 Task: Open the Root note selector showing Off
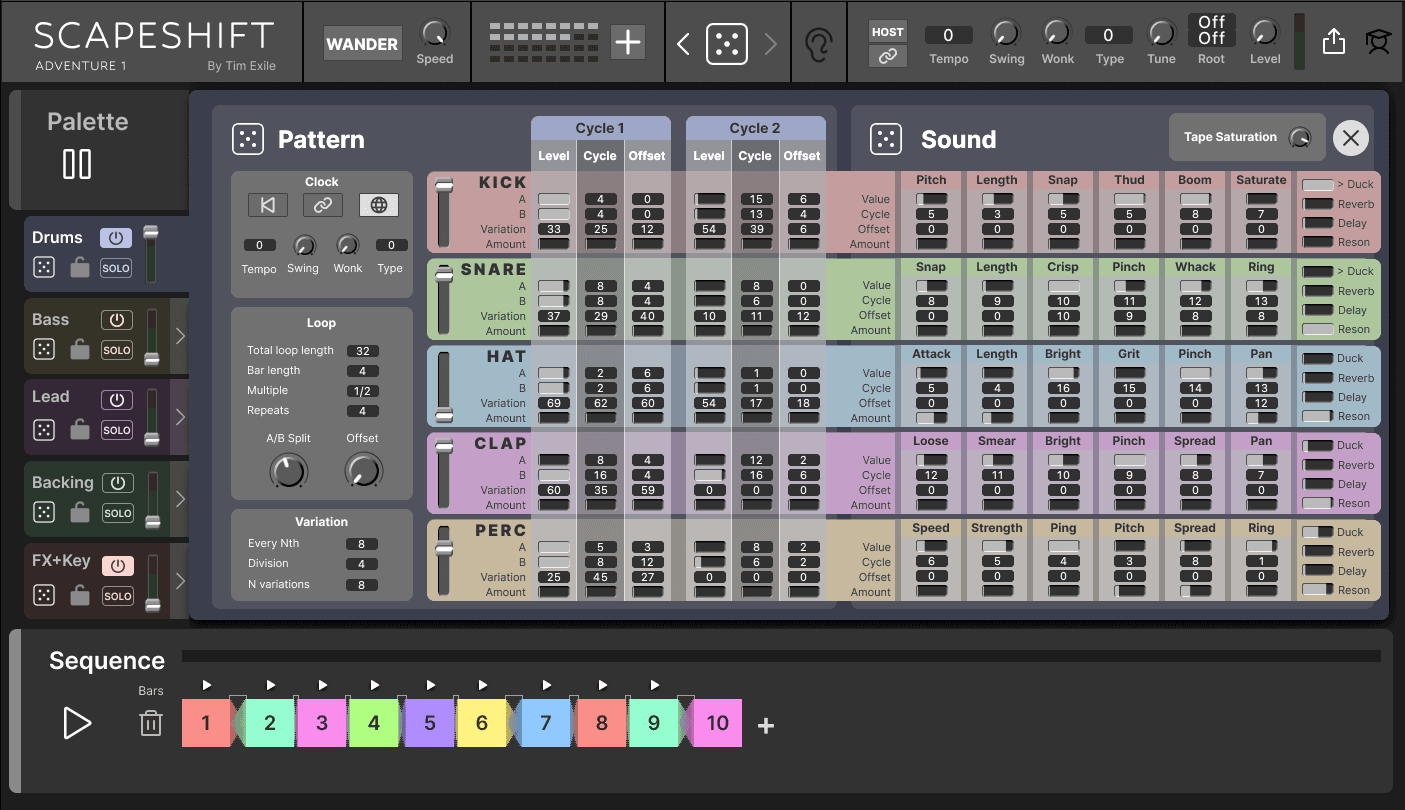[x=1211, y=30]
